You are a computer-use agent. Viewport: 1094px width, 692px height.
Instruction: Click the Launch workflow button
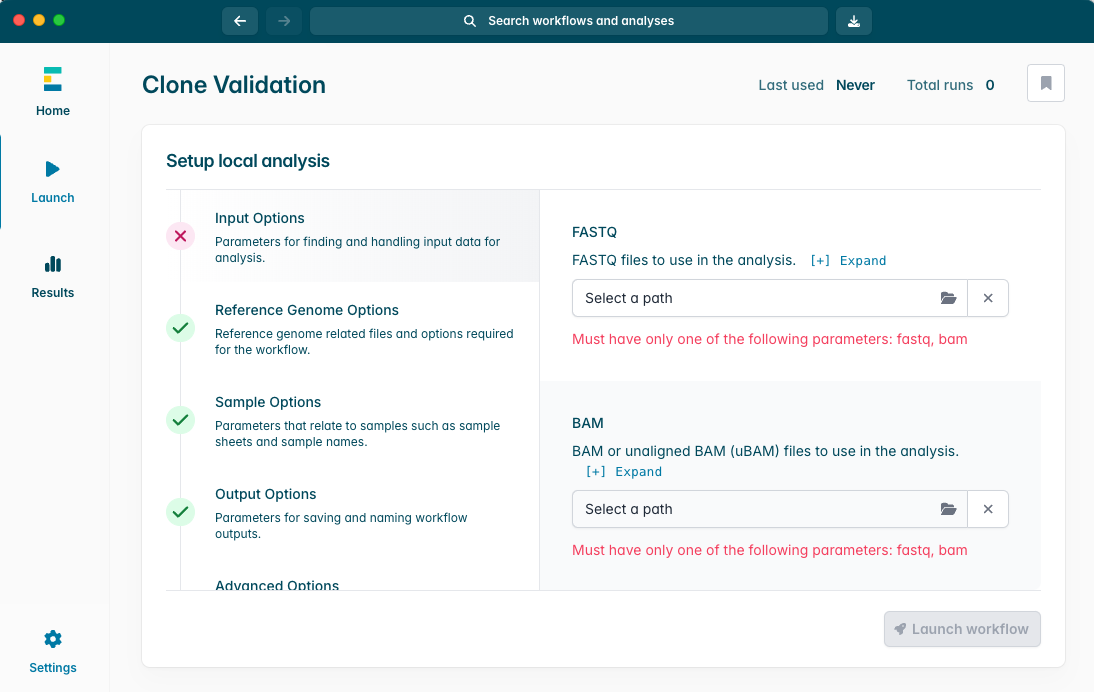tap(961, 629)
